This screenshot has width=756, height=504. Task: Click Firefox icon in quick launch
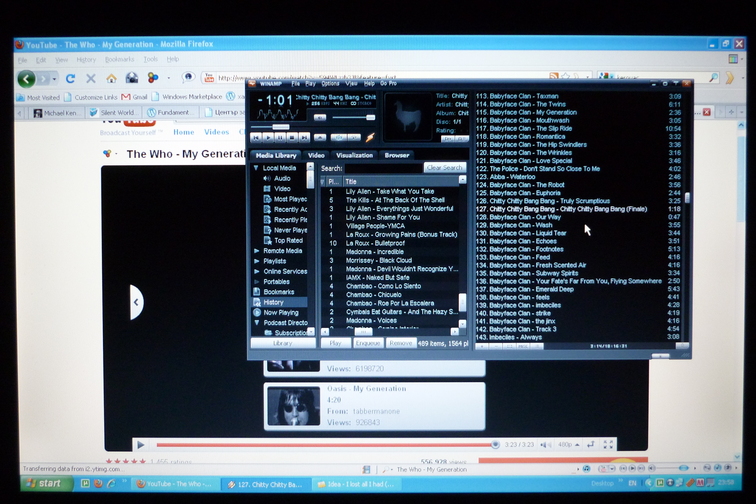point(98,483)
